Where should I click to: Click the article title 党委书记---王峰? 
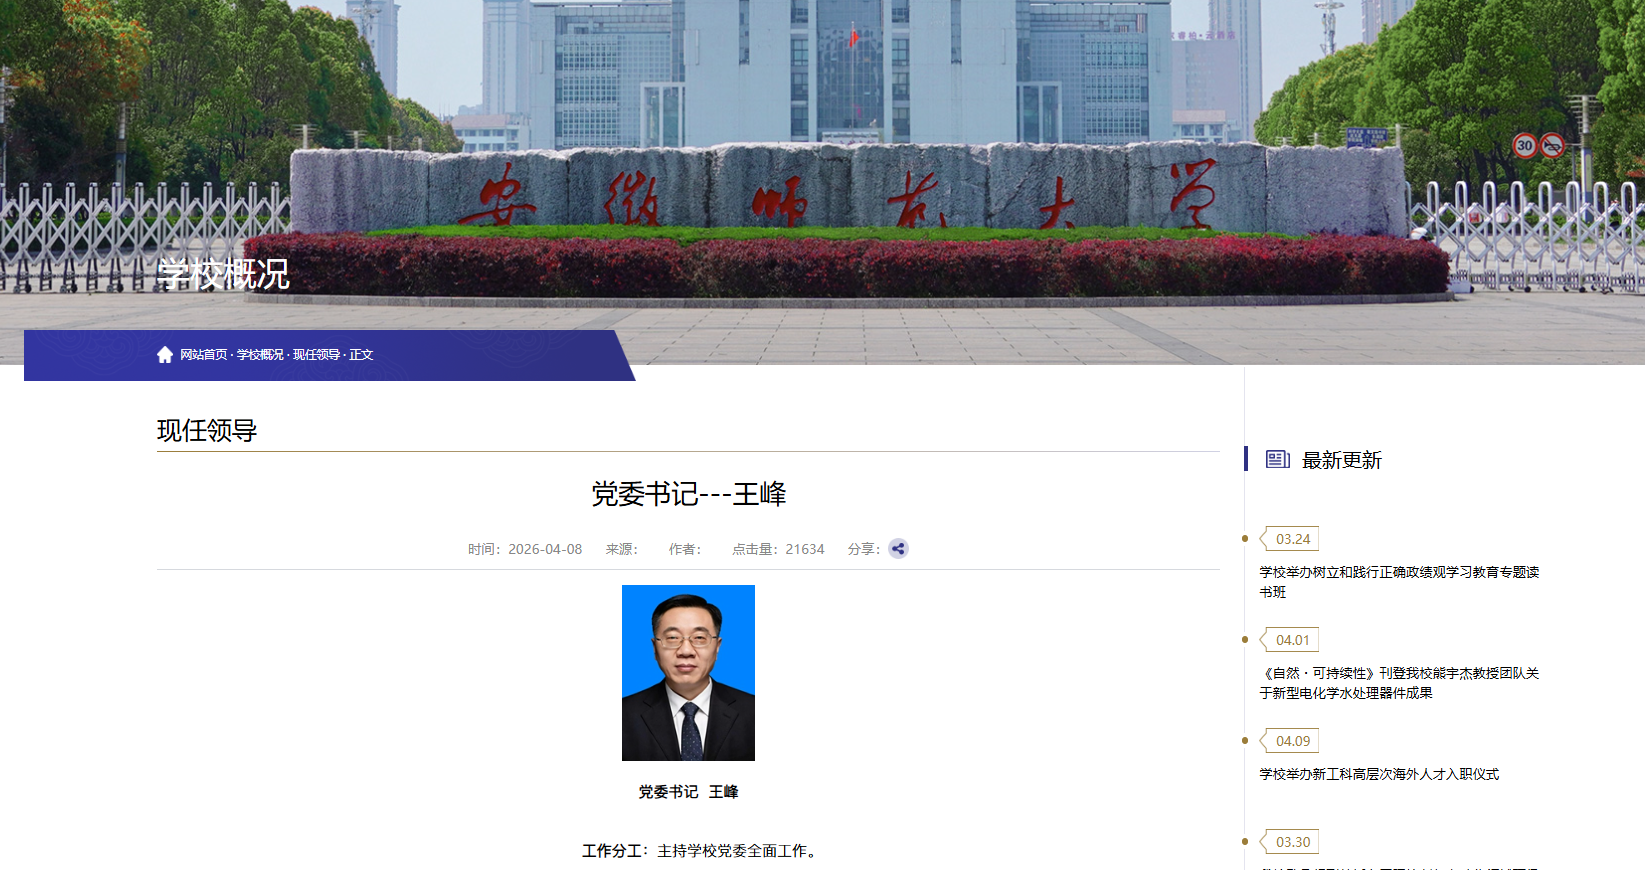click(688, 494)
